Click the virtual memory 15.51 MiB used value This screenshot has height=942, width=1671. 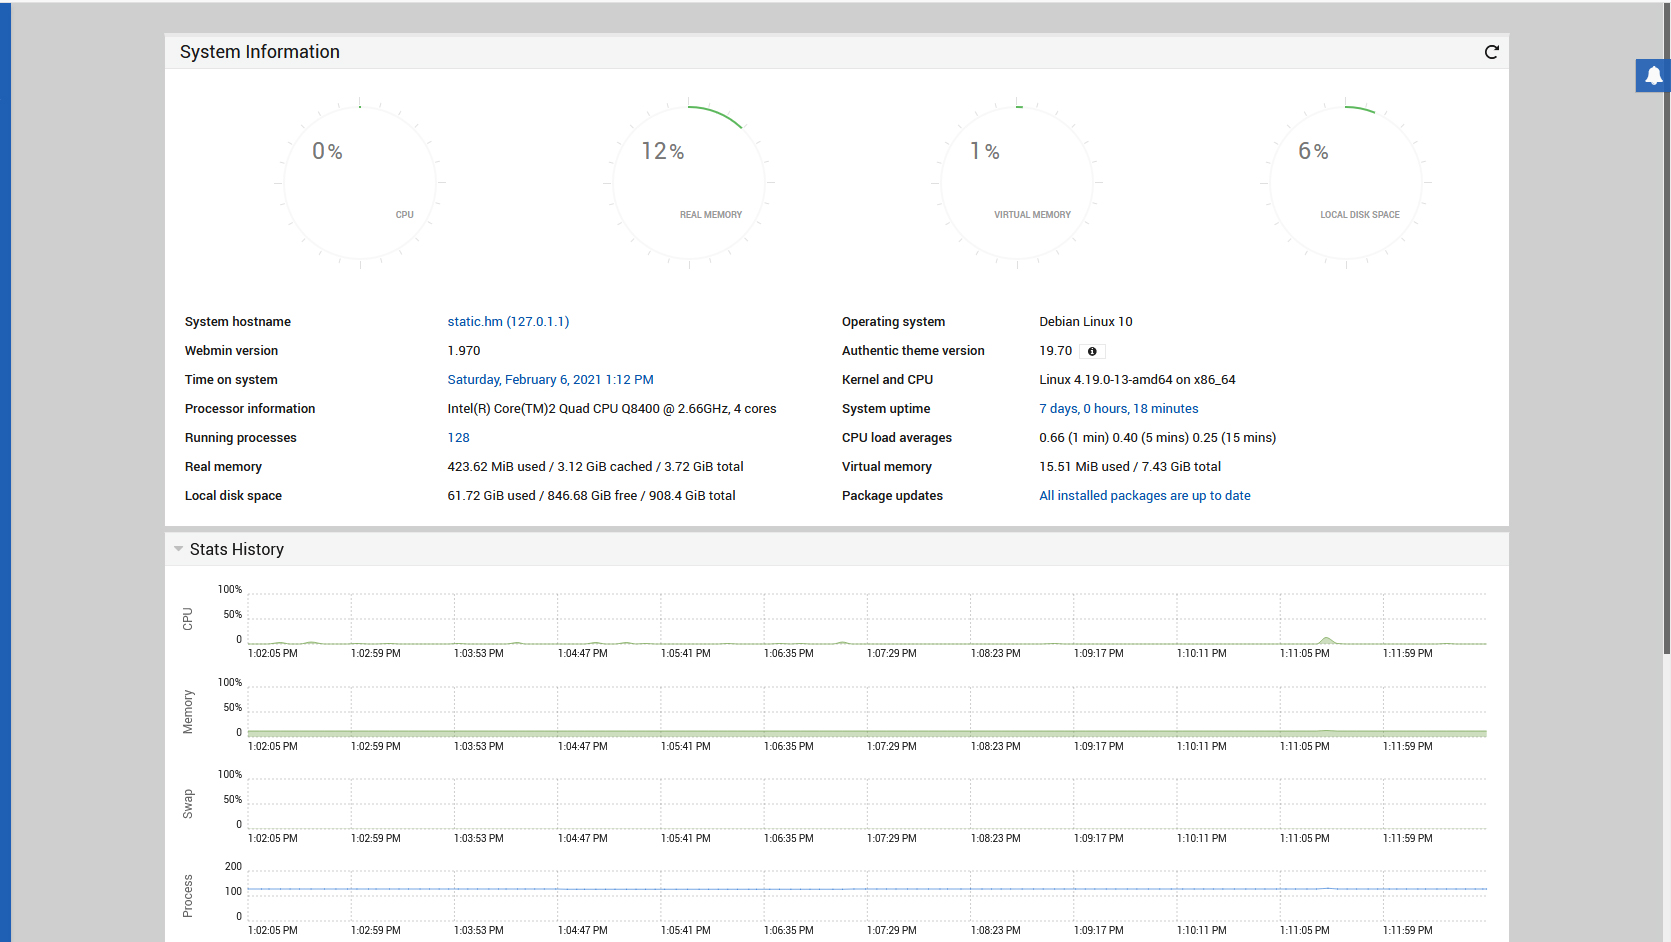pos(1130,467)
